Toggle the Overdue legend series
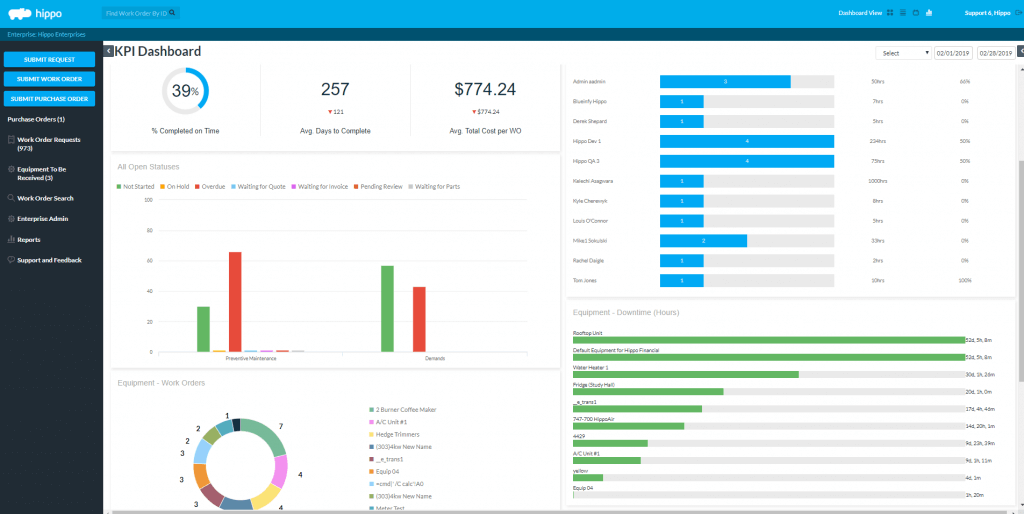 tap(211, 186)
